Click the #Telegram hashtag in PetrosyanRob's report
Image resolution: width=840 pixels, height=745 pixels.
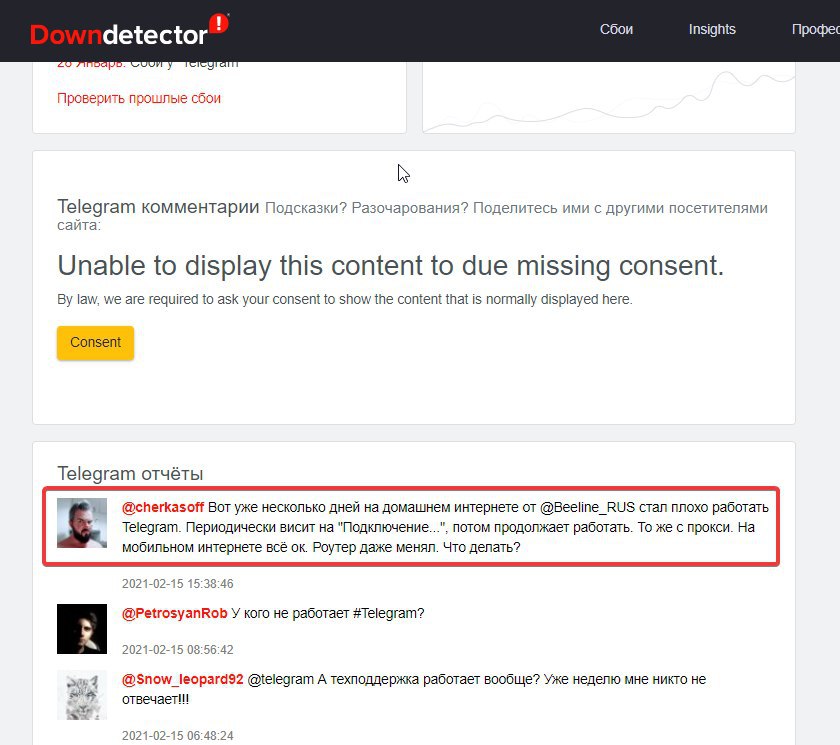point(388,613)
